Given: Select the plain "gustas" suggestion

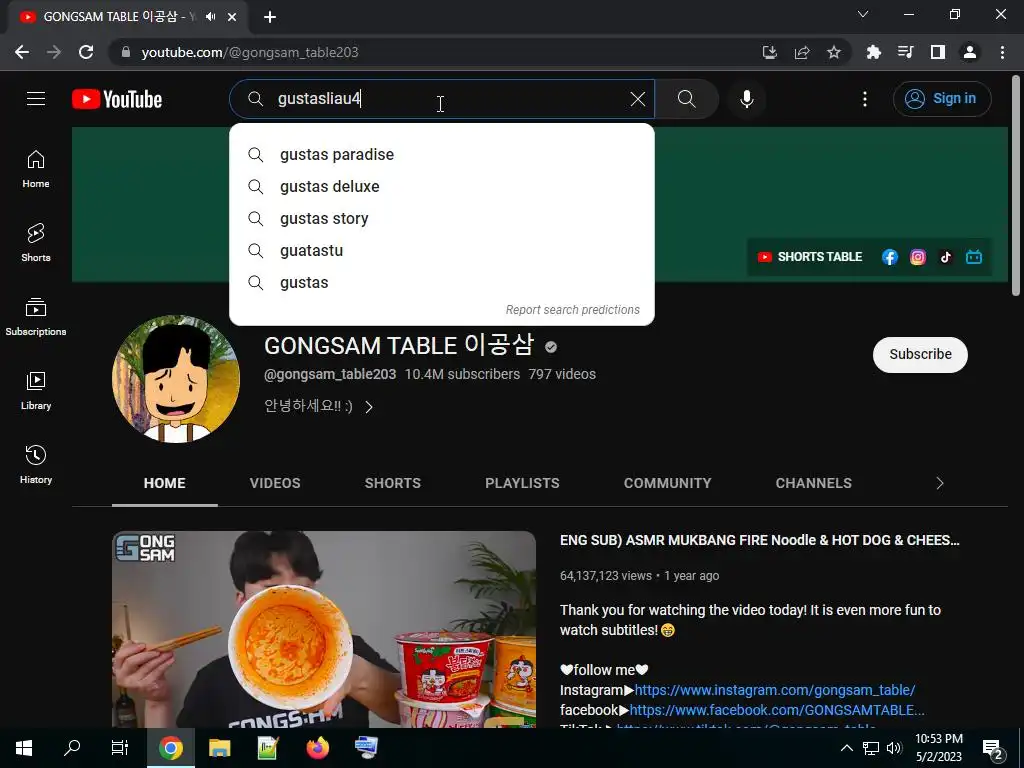Looking at the screenshot, I should tap(441, 283).
